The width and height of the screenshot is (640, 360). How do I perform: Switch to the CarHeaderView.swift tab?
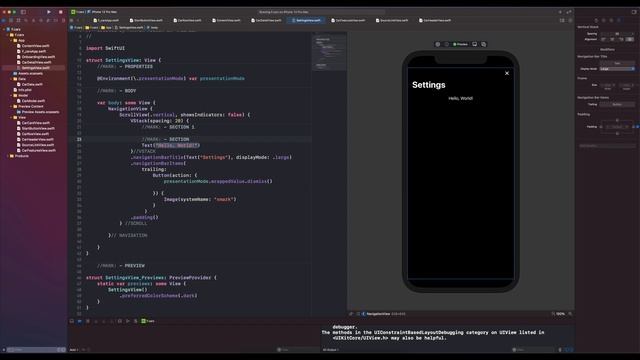point(435,20)
